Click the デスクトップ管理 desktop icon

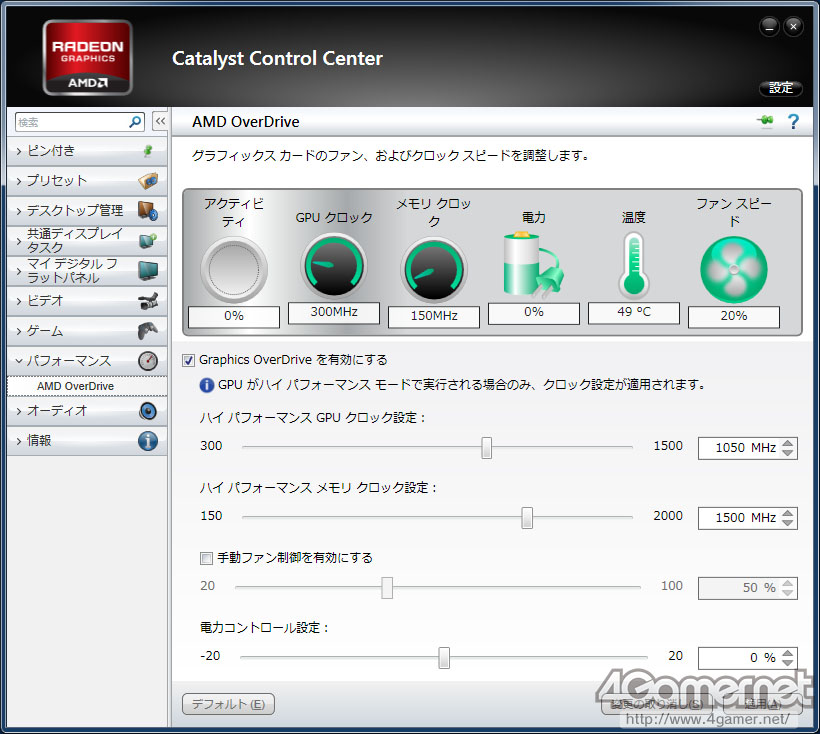tap(148, 211)
